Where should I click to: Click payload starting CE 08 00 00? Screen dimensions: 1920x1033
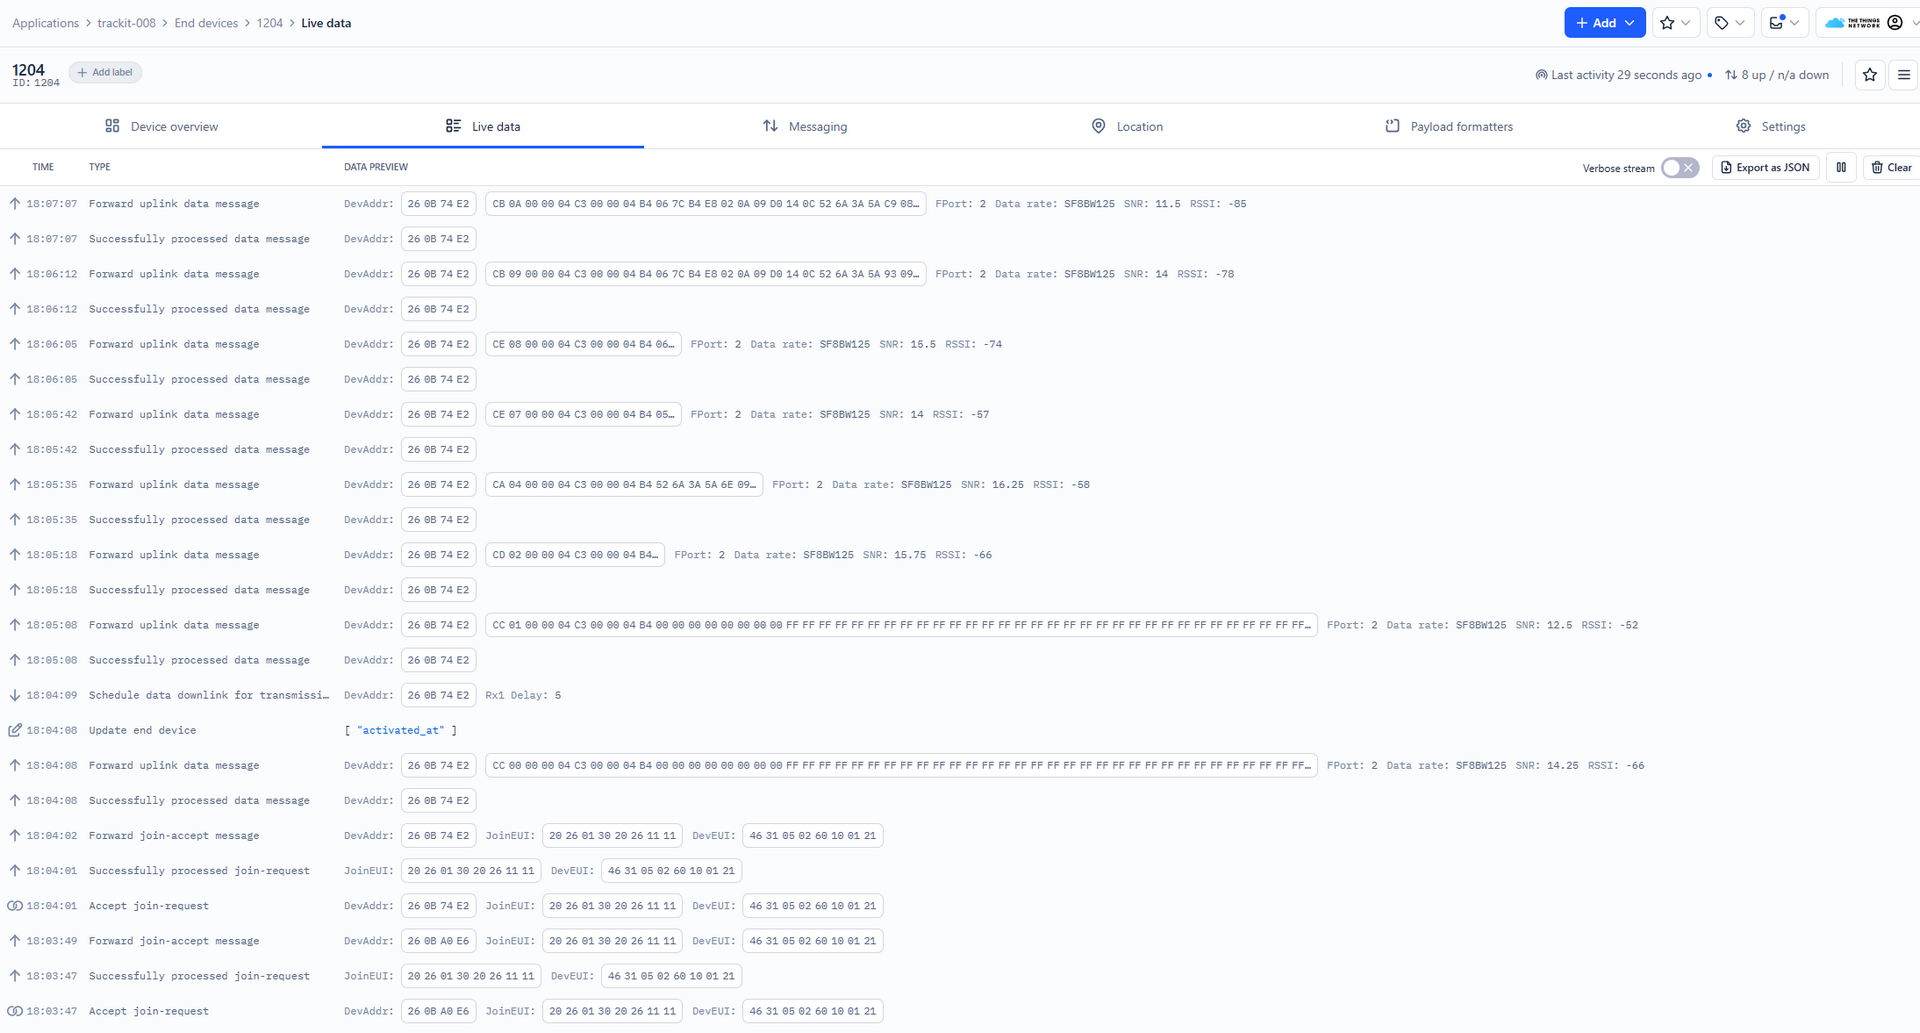coord(583,344)
